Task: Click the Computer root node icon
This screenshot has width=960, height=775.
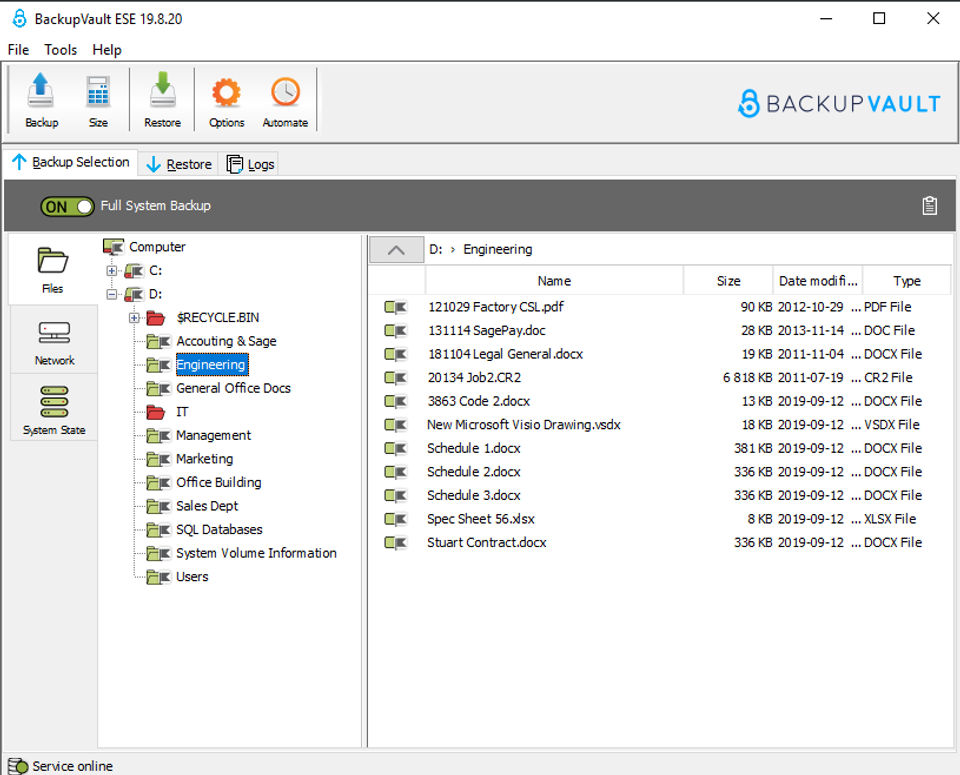Action: tap(113, 247)
